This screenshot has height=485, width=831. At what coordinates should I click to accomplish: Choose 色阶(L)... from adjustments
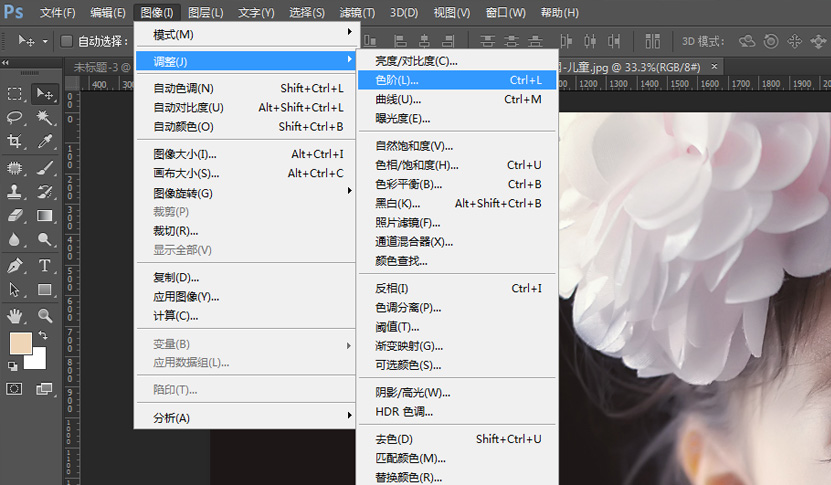(458, 80)
